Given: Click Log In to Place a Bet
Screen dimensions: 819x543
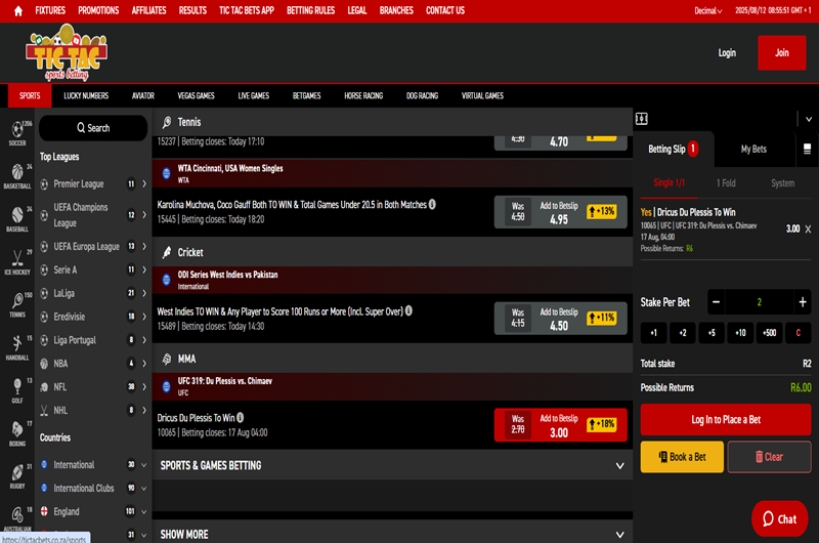Looking at the screenshot, I should click(x=726, y=420).
